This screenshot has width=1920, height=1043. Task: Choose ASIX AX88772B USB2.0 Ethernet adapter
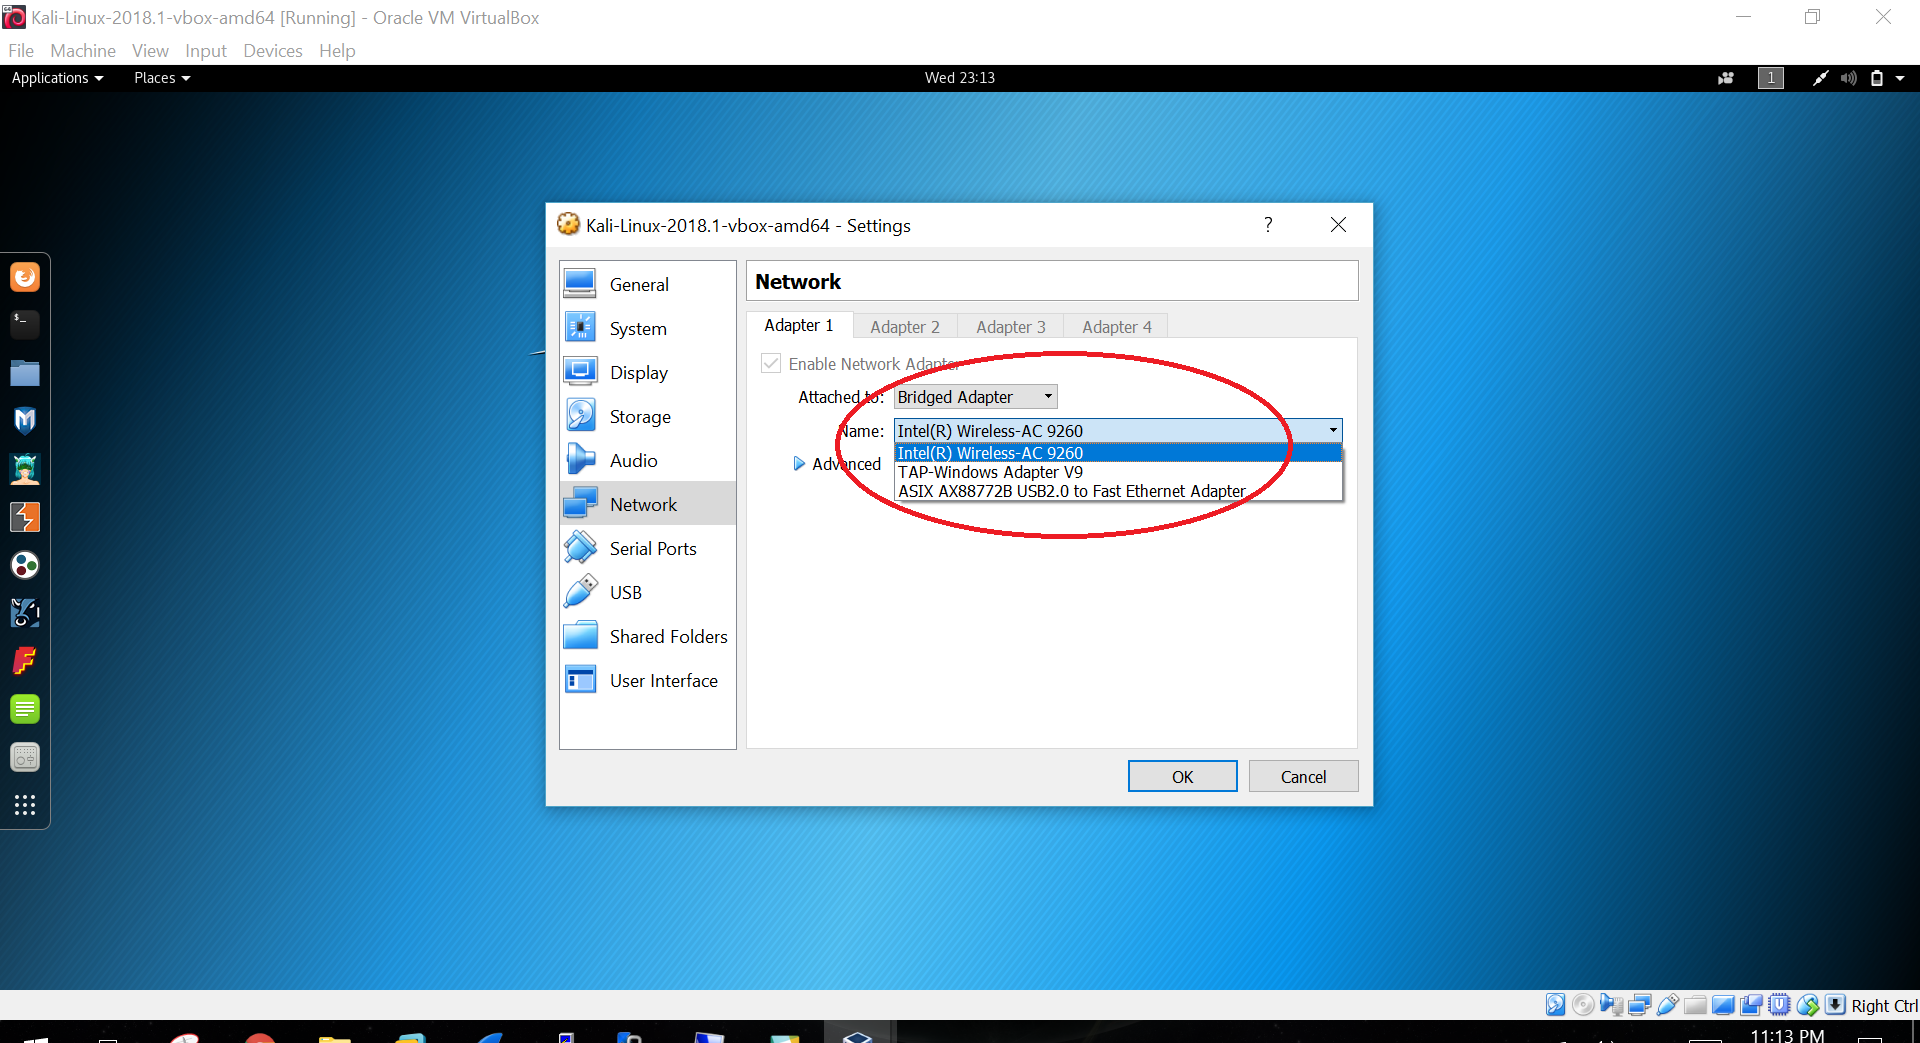1071,491
